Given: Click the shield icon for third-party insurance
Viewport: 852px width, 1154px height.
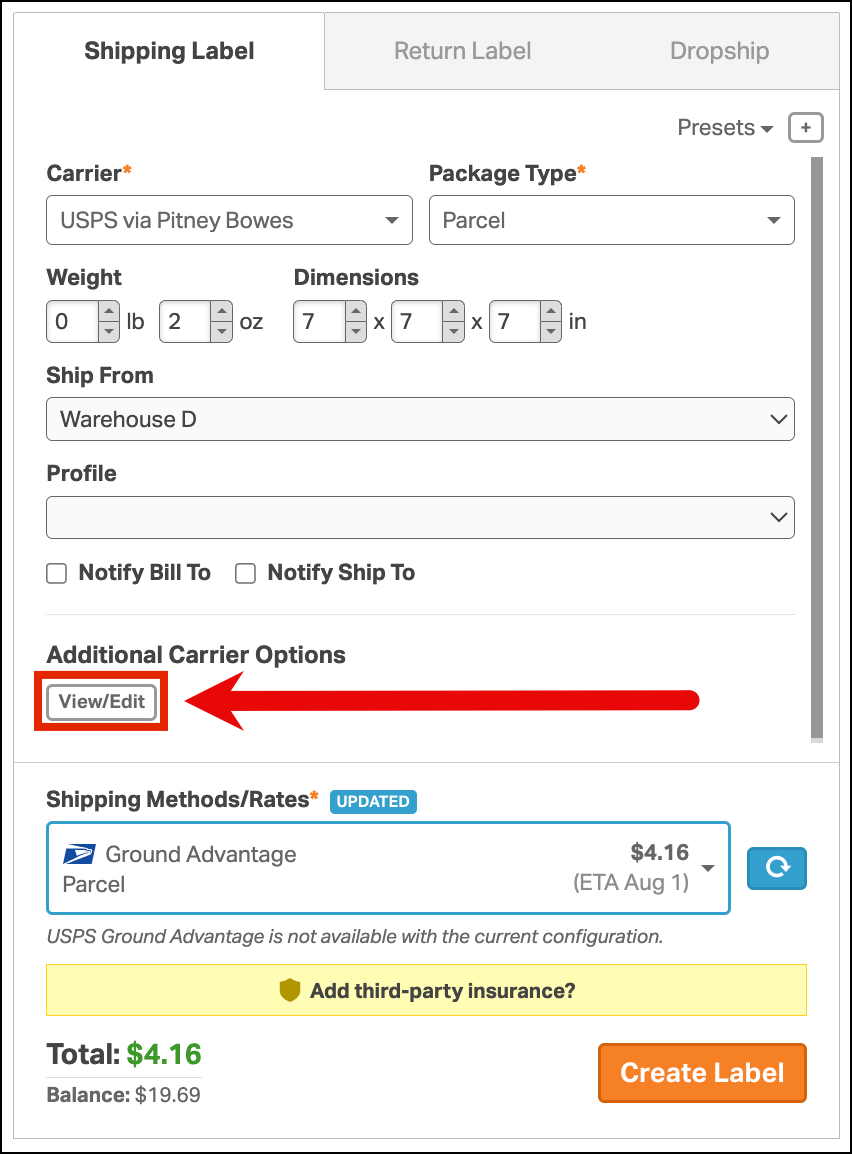Looking at the screenshot, I should click(290, 991).
